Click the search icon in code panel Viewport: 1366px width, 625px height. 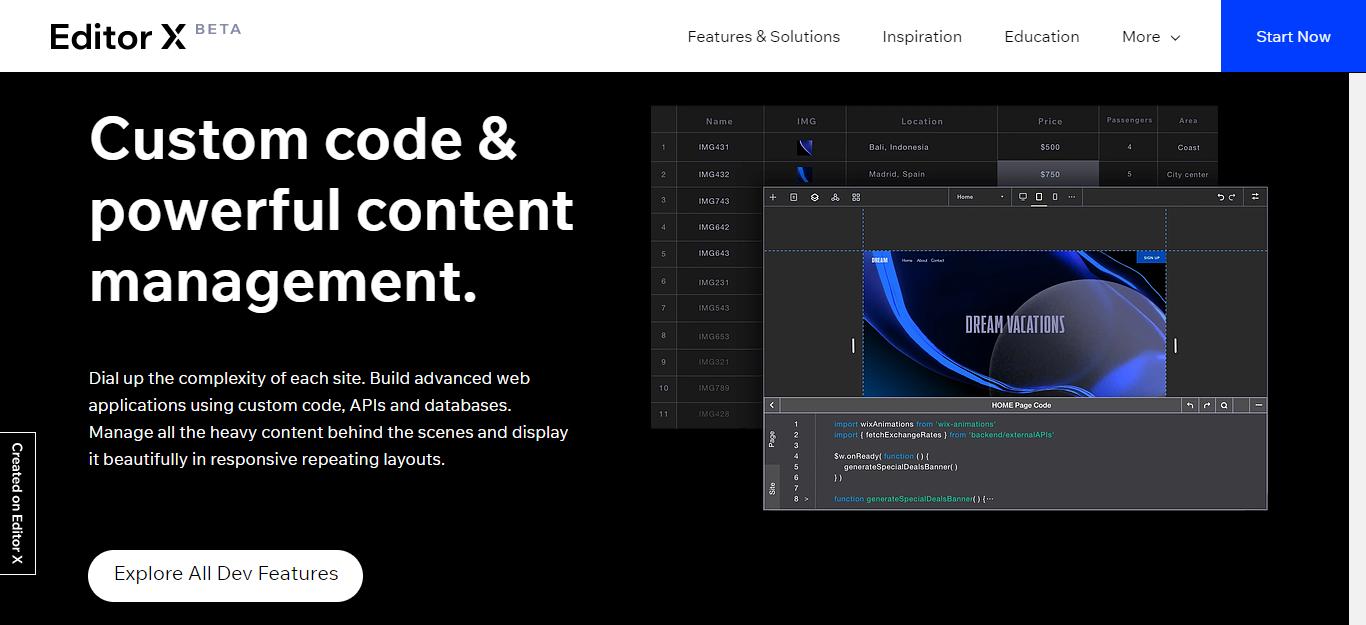(x=1224, y=405)
